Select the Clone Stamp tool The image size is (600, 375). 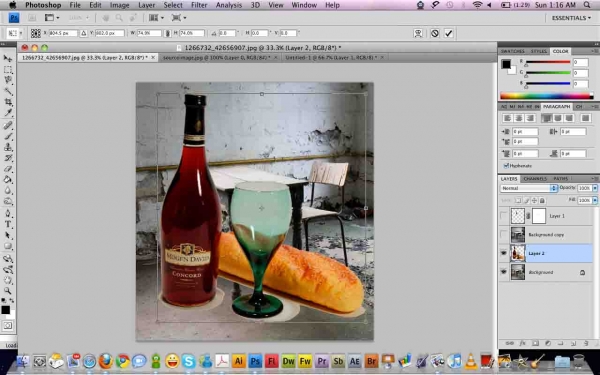coord(8,147)
